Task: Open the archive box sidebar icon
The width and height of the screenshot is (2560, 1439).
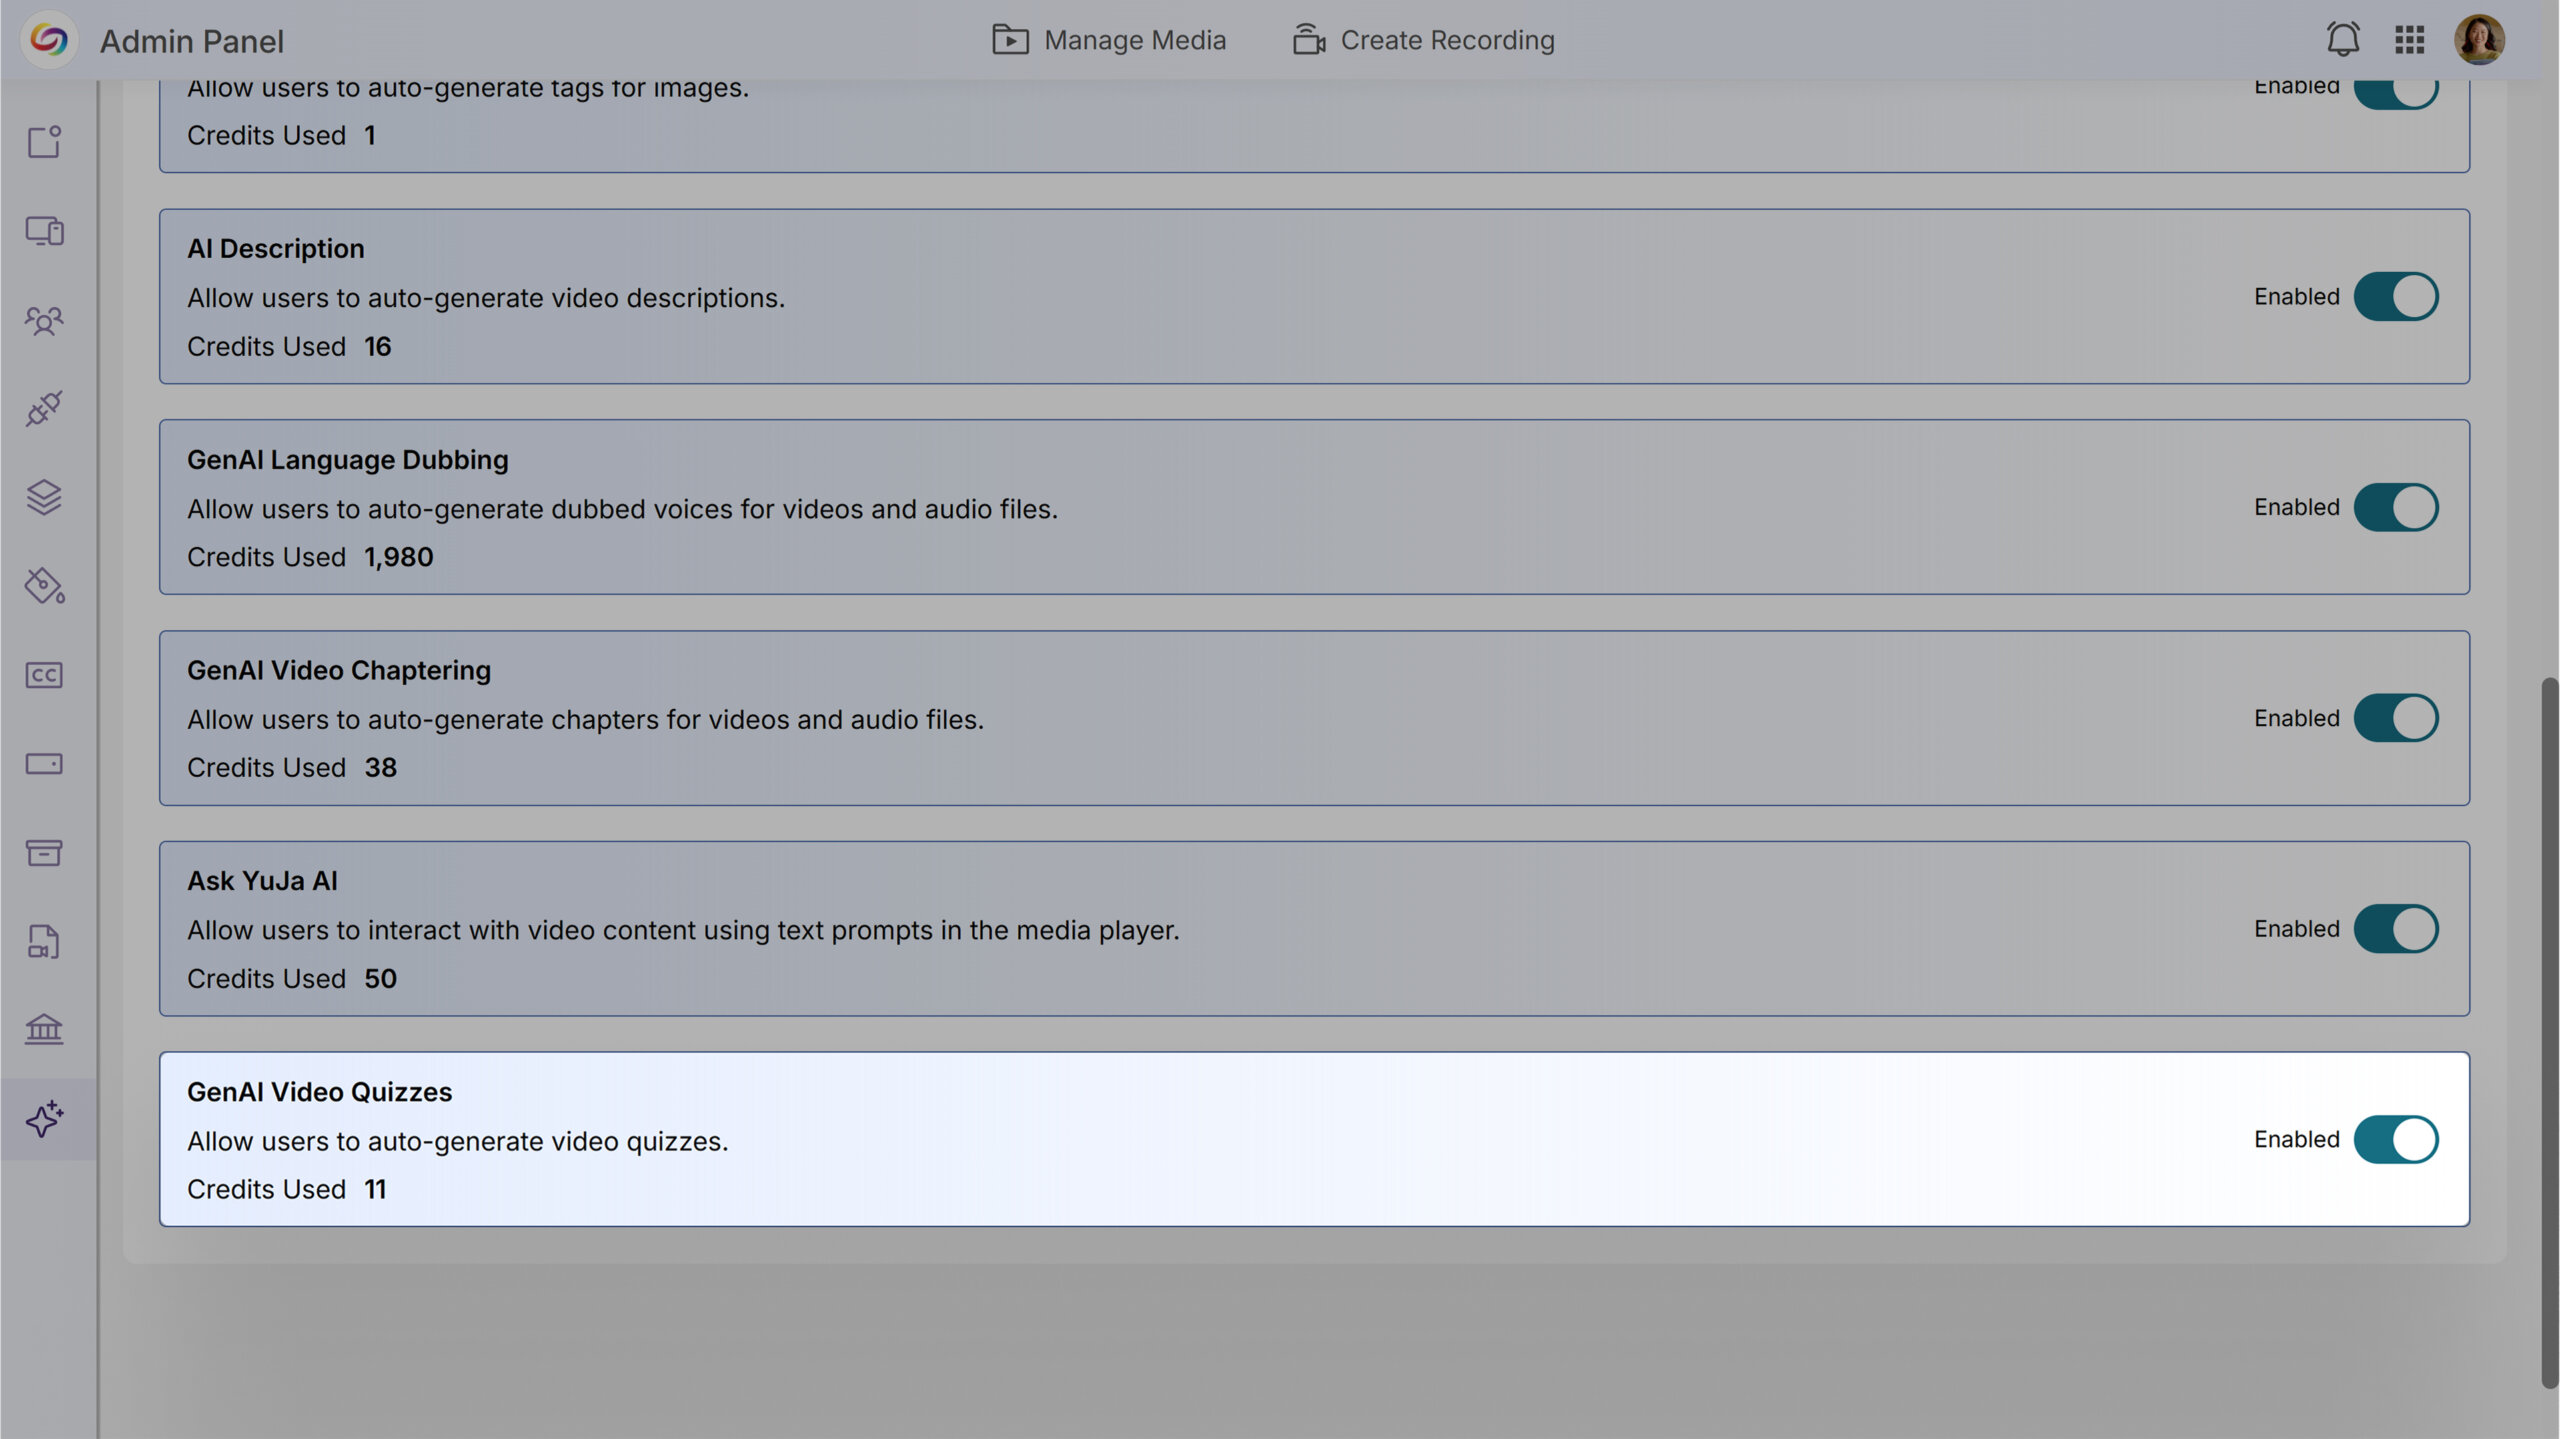Action: (x=44, y=852)
